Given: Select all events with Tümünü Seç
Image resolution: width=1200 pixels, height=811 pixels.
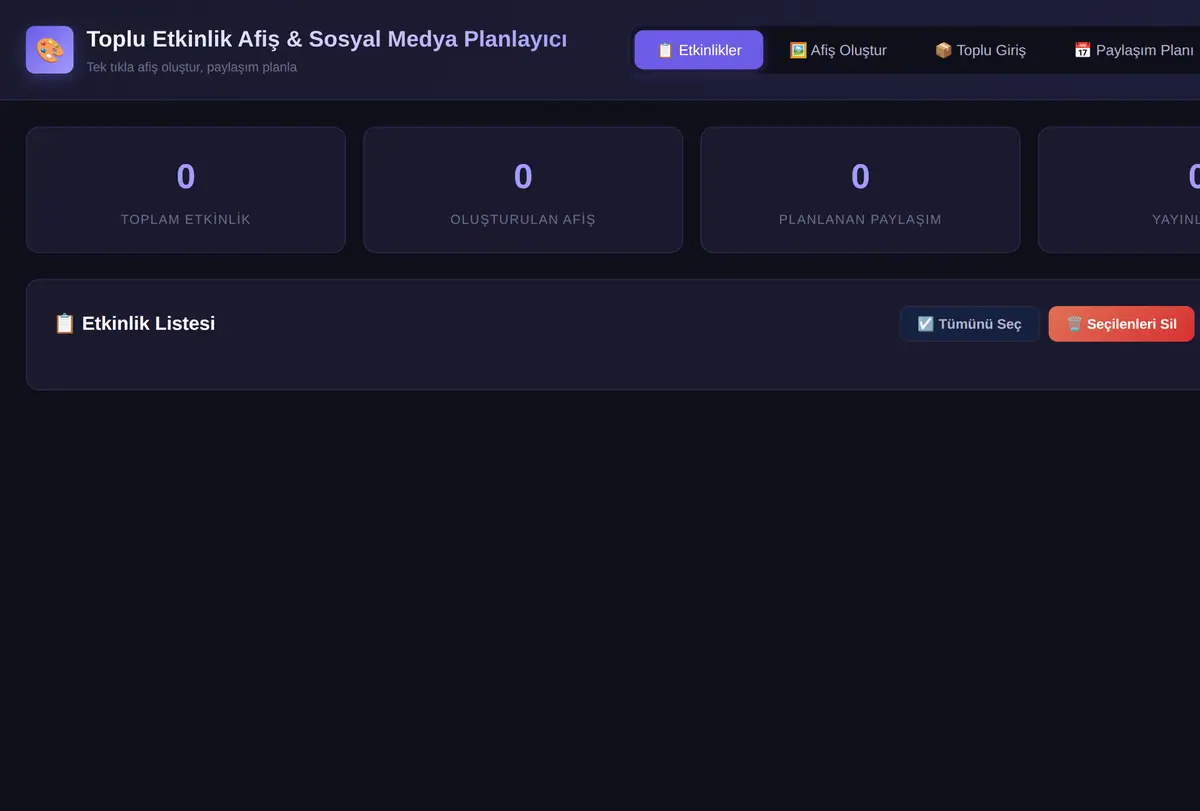Looking at the screenshot, I should coord(970,324).
